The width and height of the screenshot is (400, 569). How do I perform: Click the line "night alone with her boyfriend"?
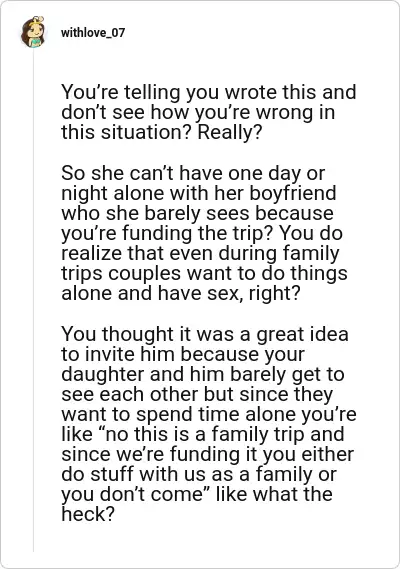199,193
